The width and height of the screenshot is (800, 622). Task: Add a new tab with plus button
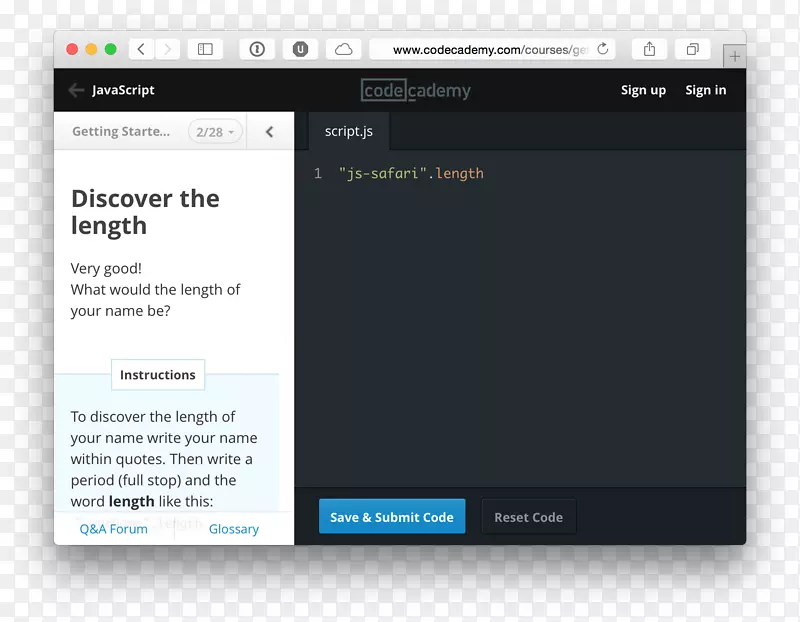point(734,57)
